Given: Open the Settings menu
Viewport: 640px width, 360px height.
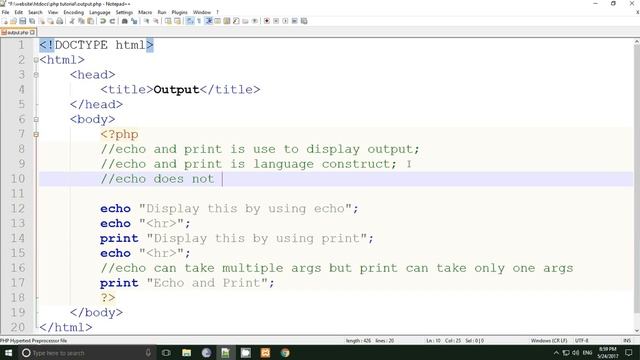Looking at the screenshot, I should [x=124, y=12].
